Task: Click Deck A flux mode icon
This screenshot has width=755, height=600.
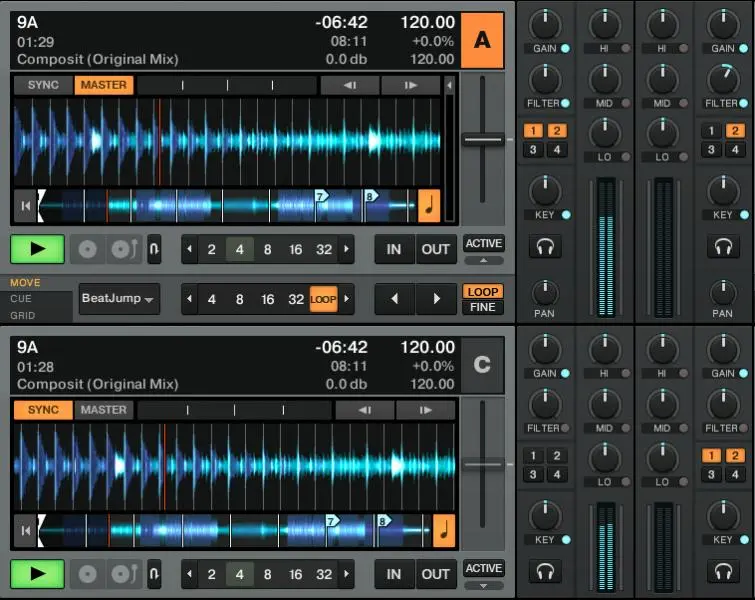Action: [x=154, y=249]
